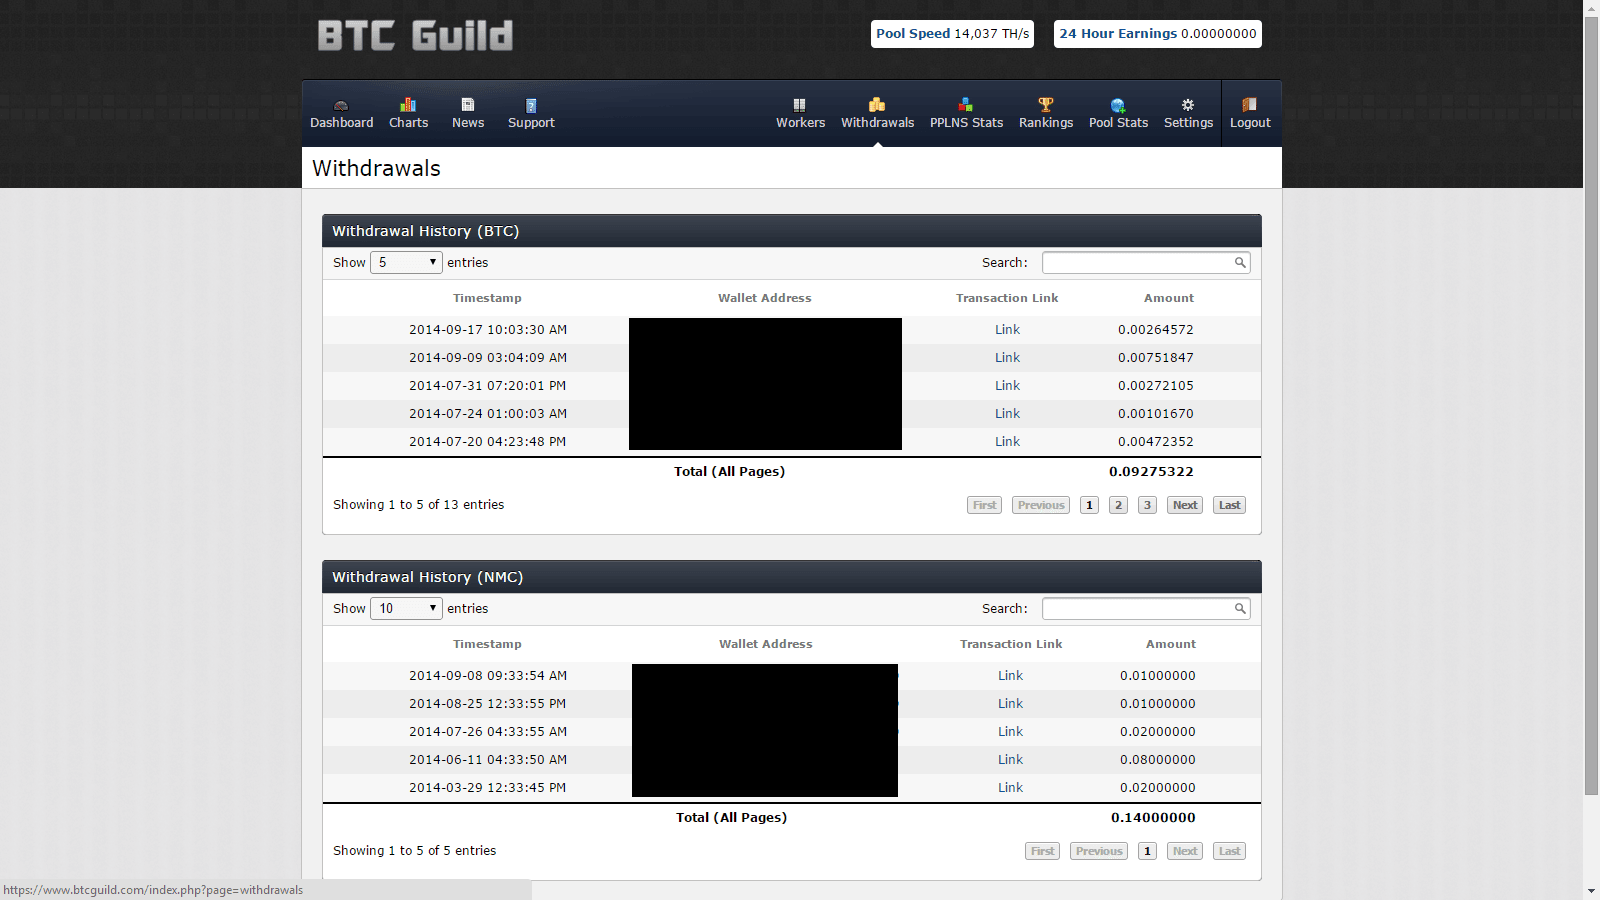
Task: Sort NMC table by Amount header
Action: (x=1171, y=644)
